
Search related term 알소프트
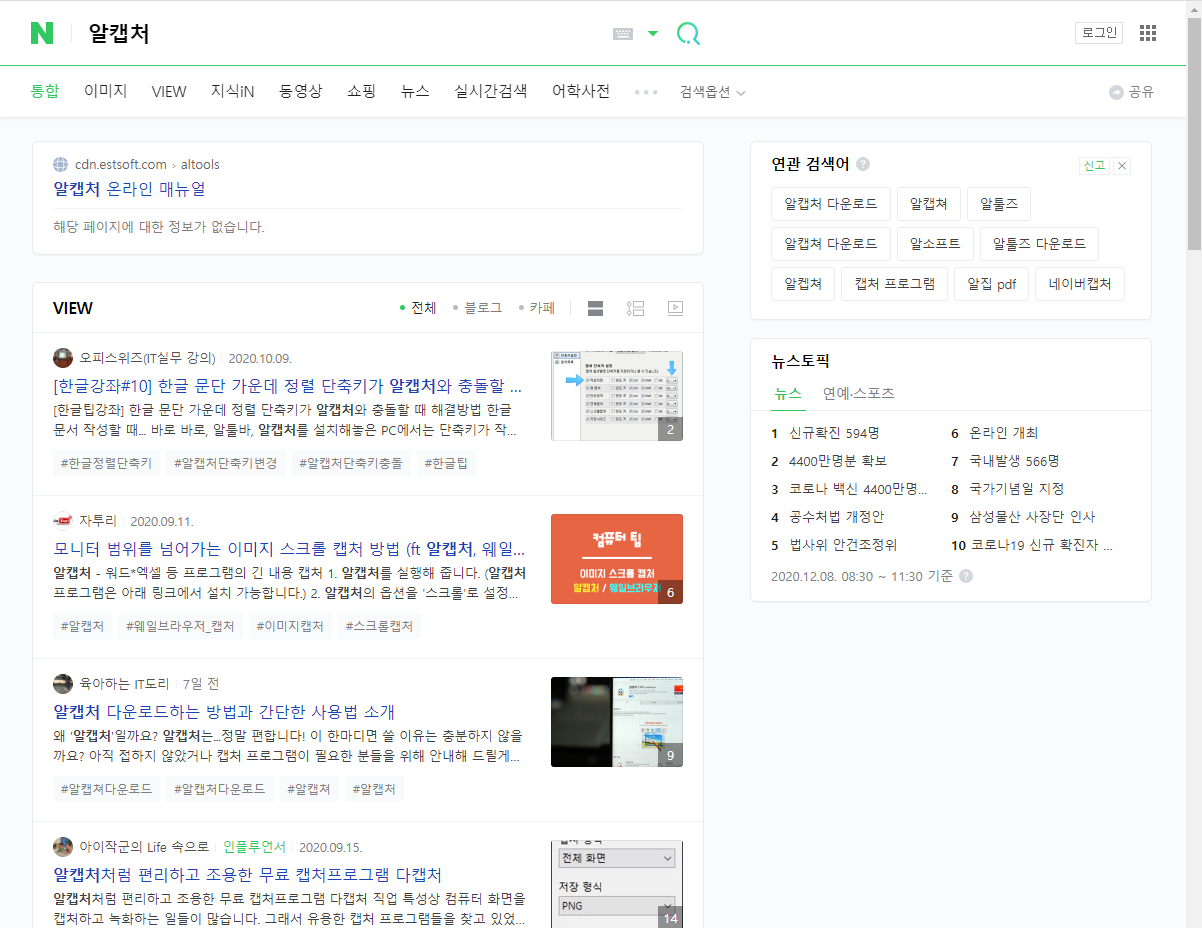pyautogui.click(x=935, y=244)
